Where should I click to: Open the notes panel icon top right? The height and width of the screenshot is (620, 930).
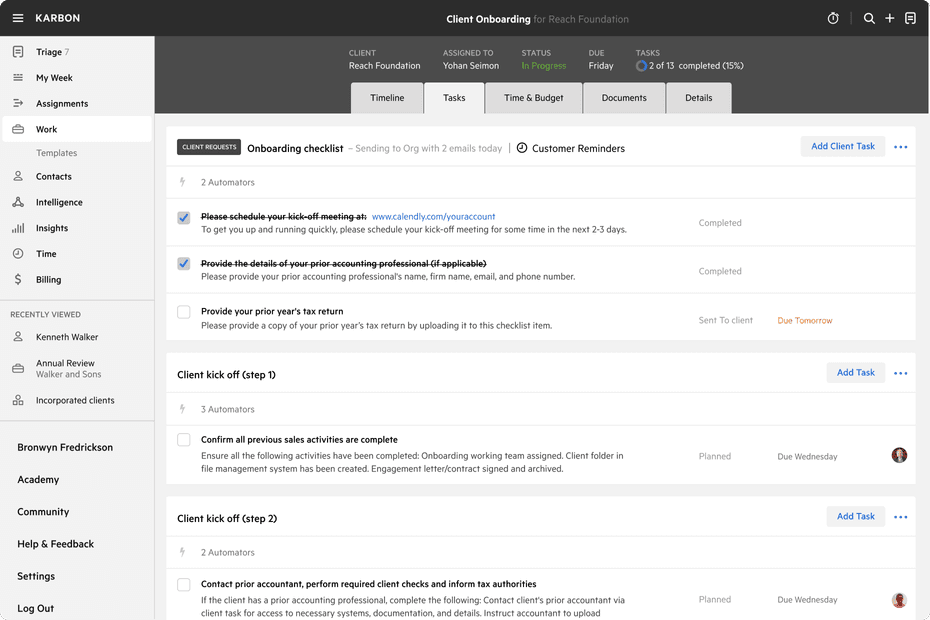click(x=910, y=18)
